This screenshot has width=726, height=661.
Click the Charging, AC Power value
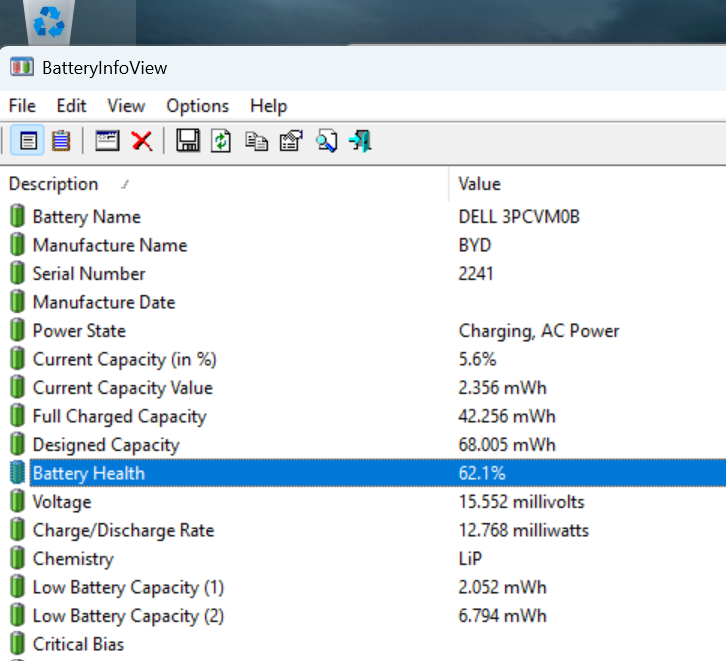coord(538,331)
